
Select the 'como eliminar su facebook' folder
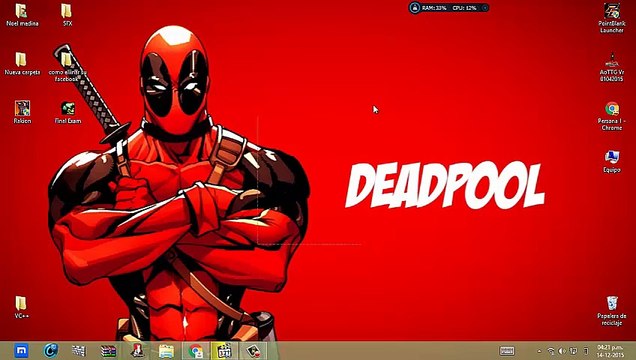point(67,67)
